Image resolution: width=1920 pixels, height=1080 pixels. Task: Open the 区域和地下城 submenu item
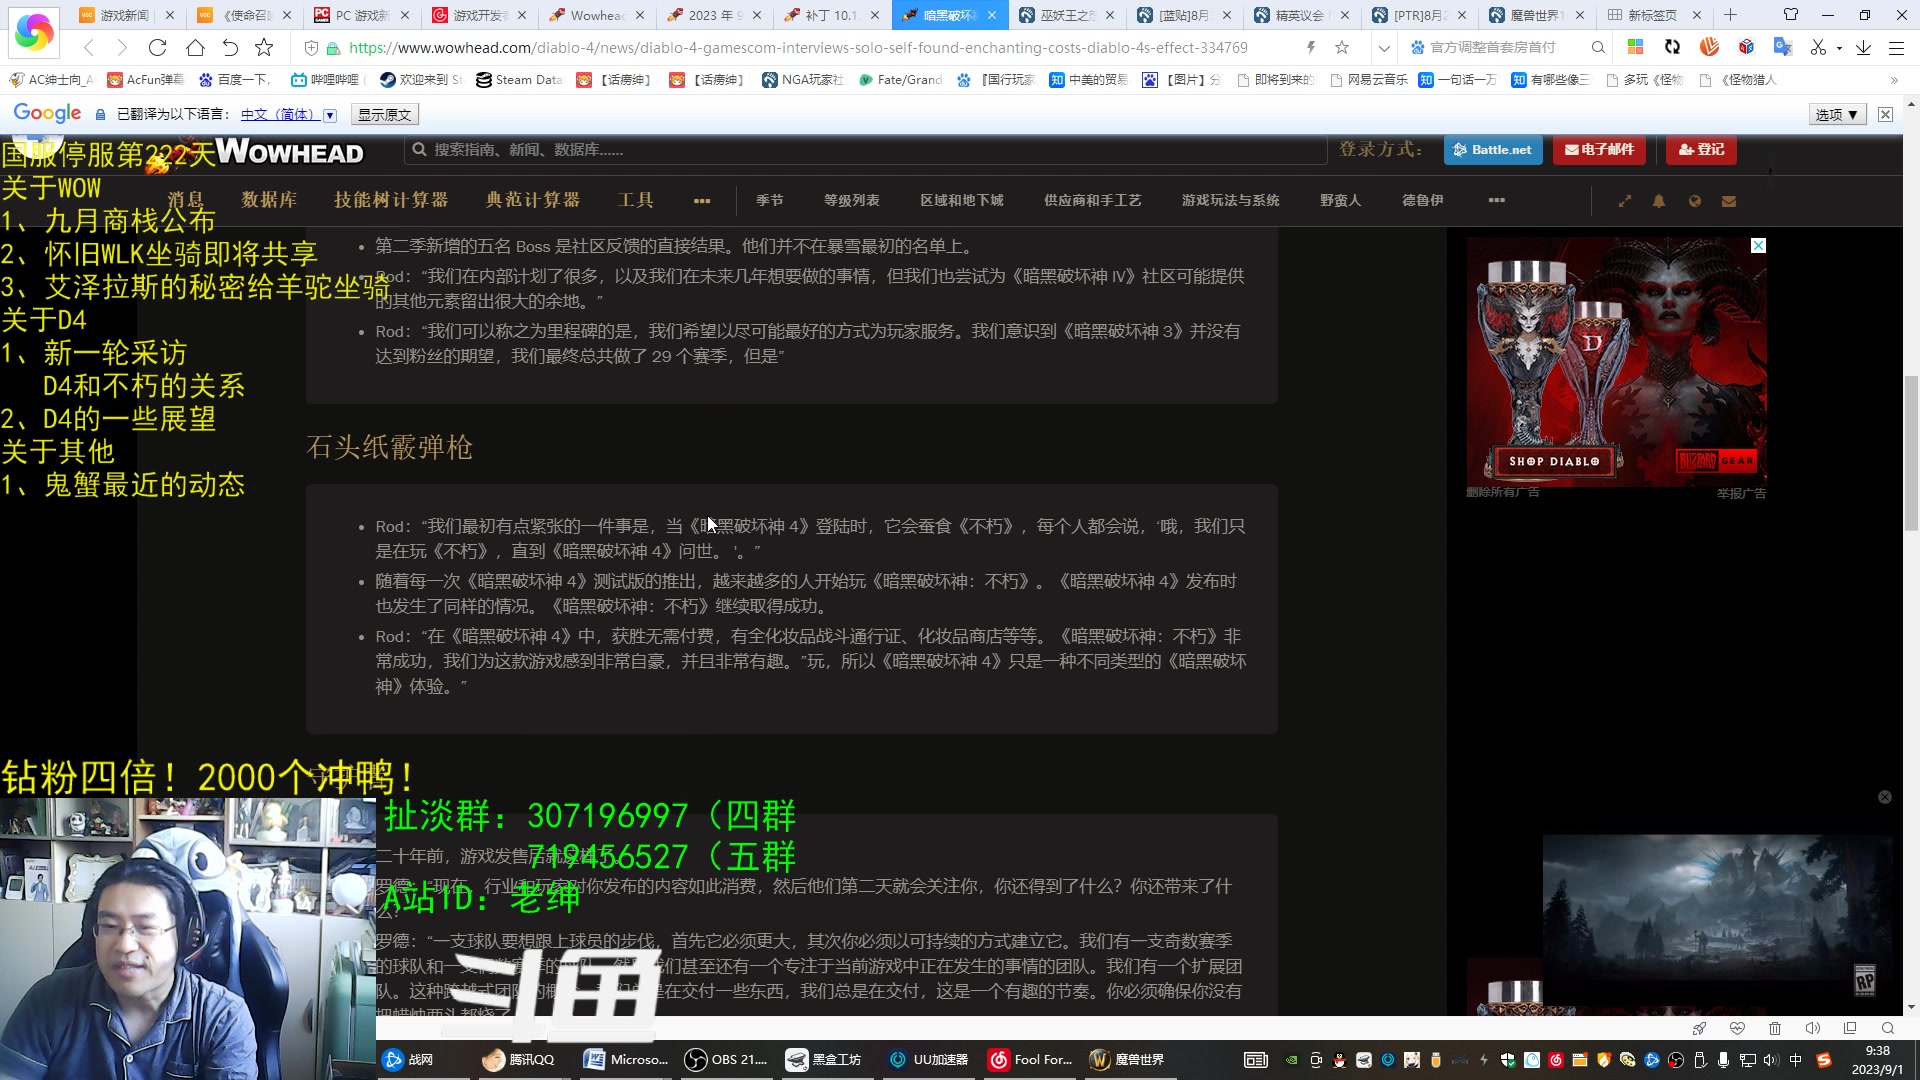click(x=962, y=200)
